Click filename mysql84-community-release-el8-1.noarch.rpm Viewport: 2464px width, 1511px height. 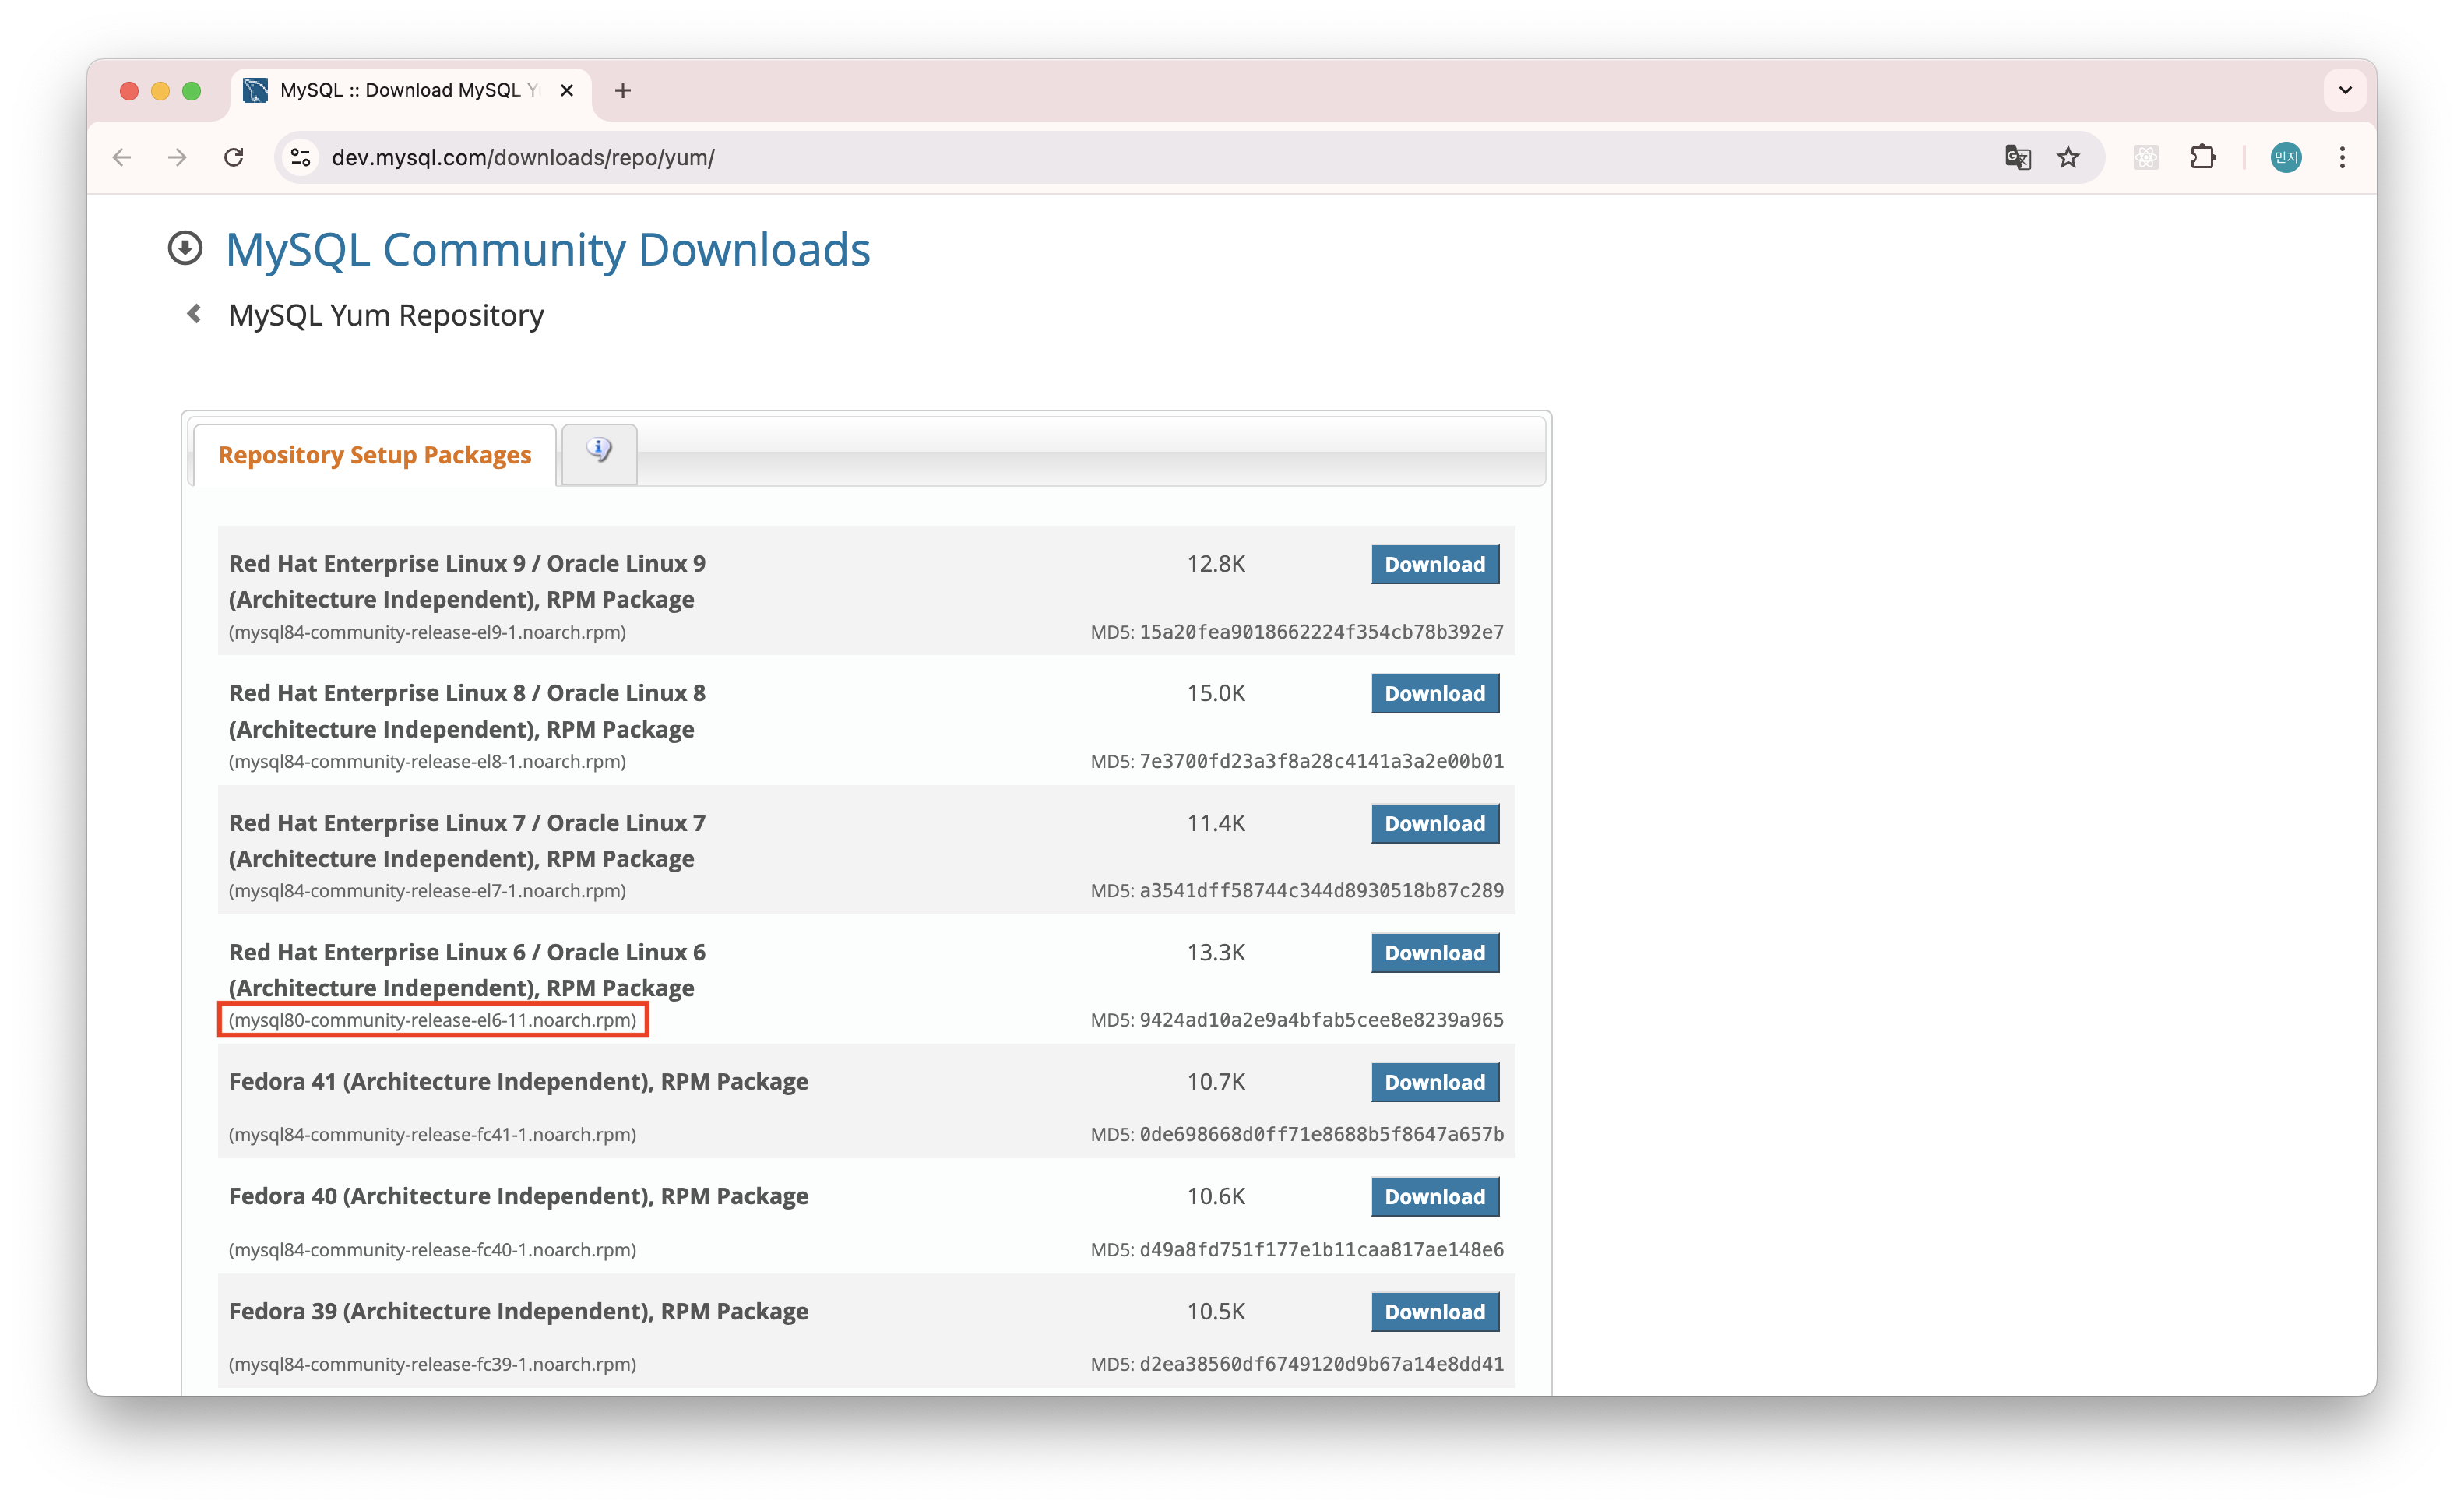(x=428, y=761)
